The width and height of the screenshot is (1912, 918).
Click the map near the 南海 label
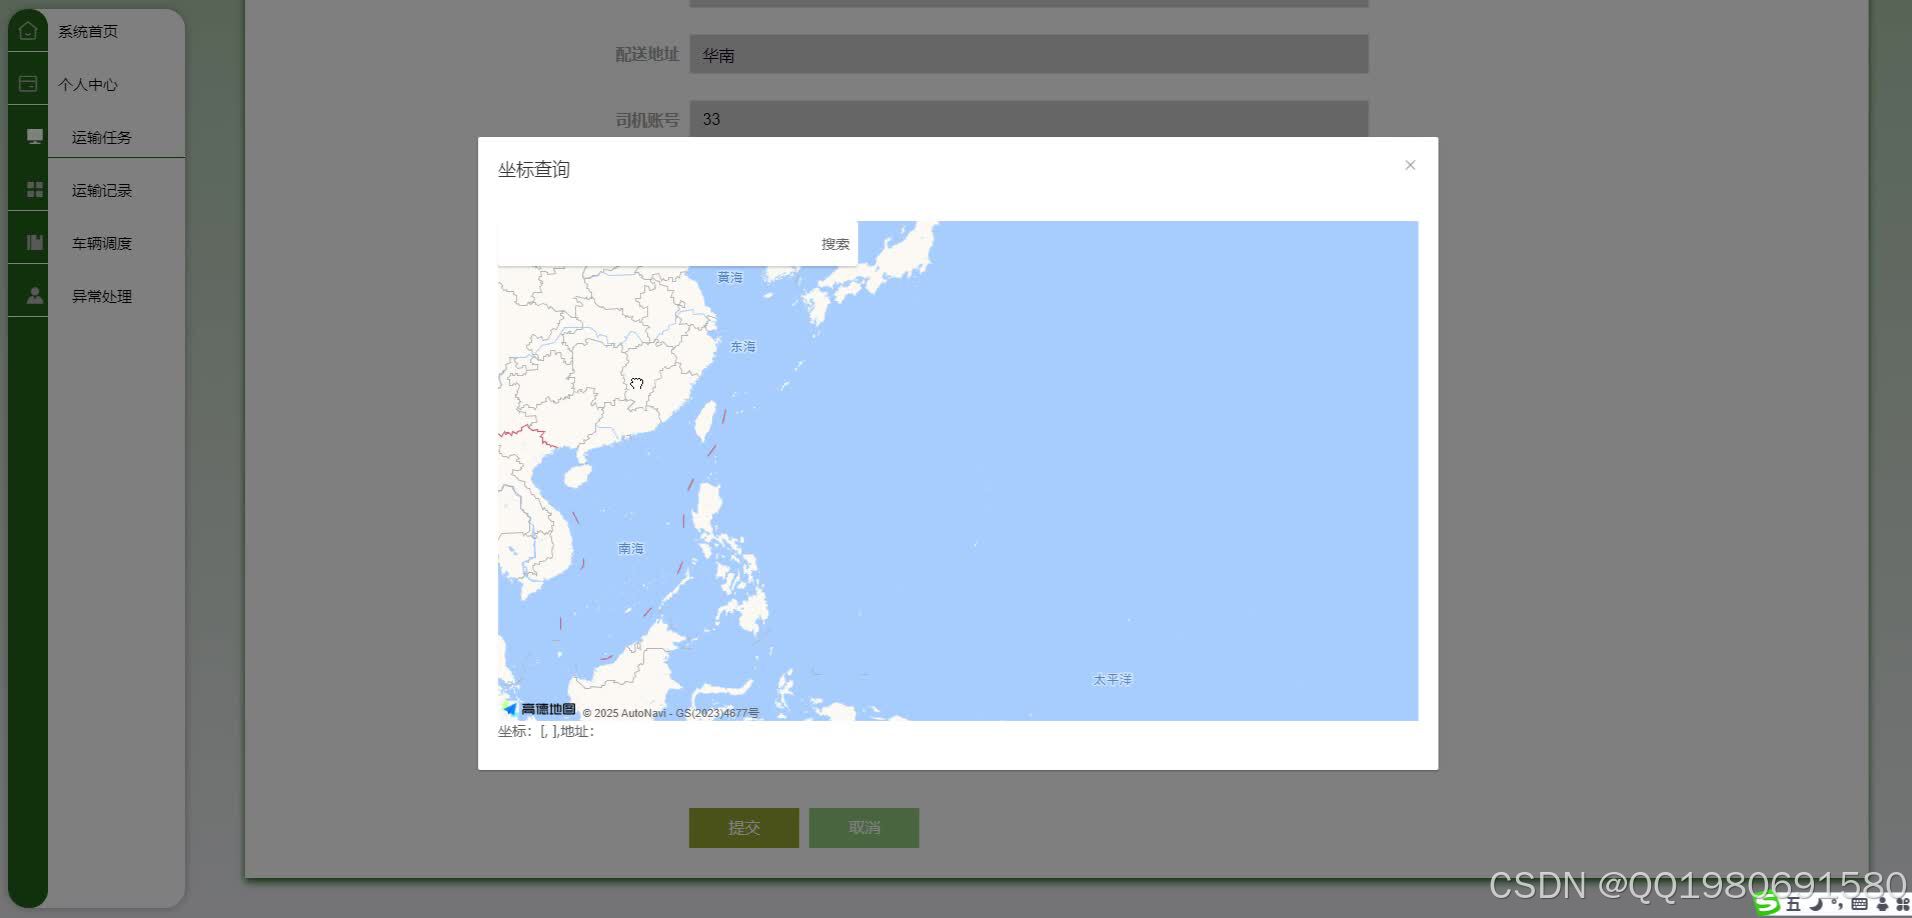(x=631, y=548)
